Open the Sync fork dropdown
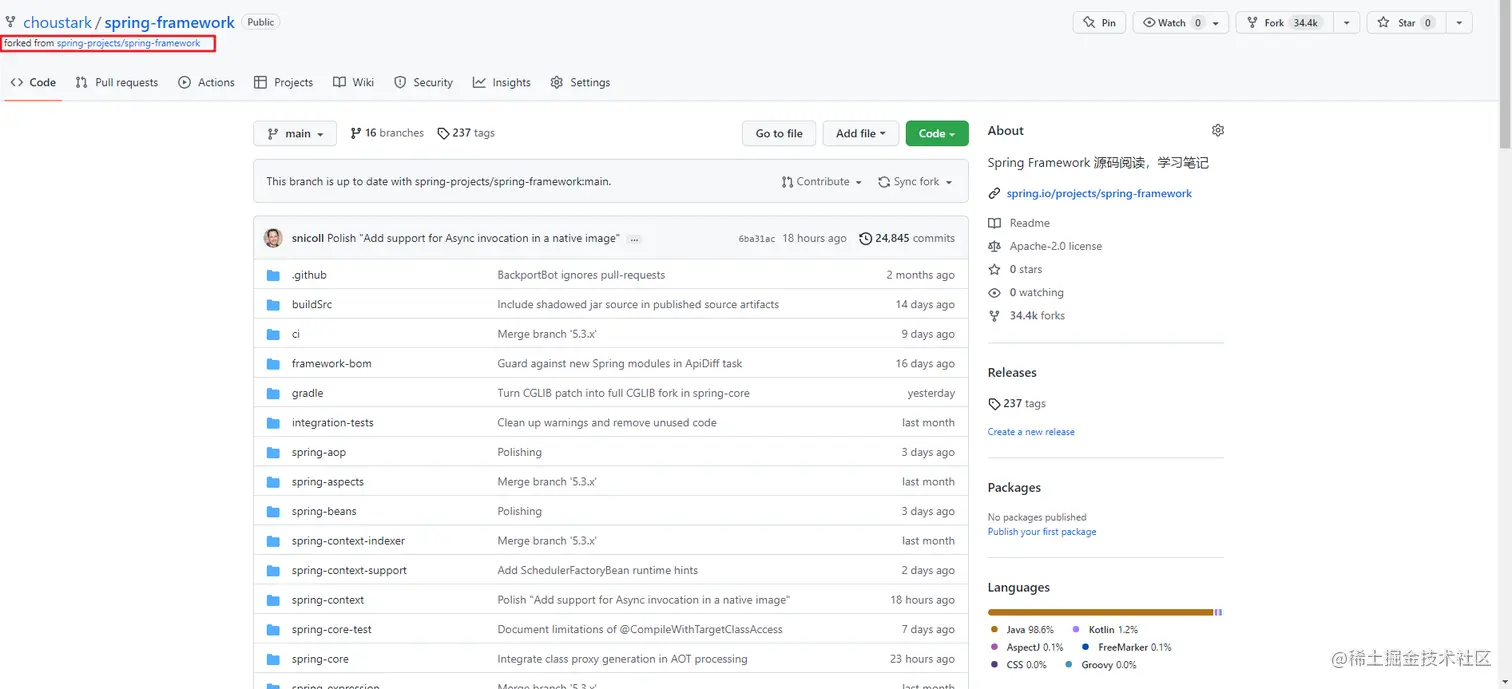The width and height of the screenshot is (1512, 689). (915, 182)
